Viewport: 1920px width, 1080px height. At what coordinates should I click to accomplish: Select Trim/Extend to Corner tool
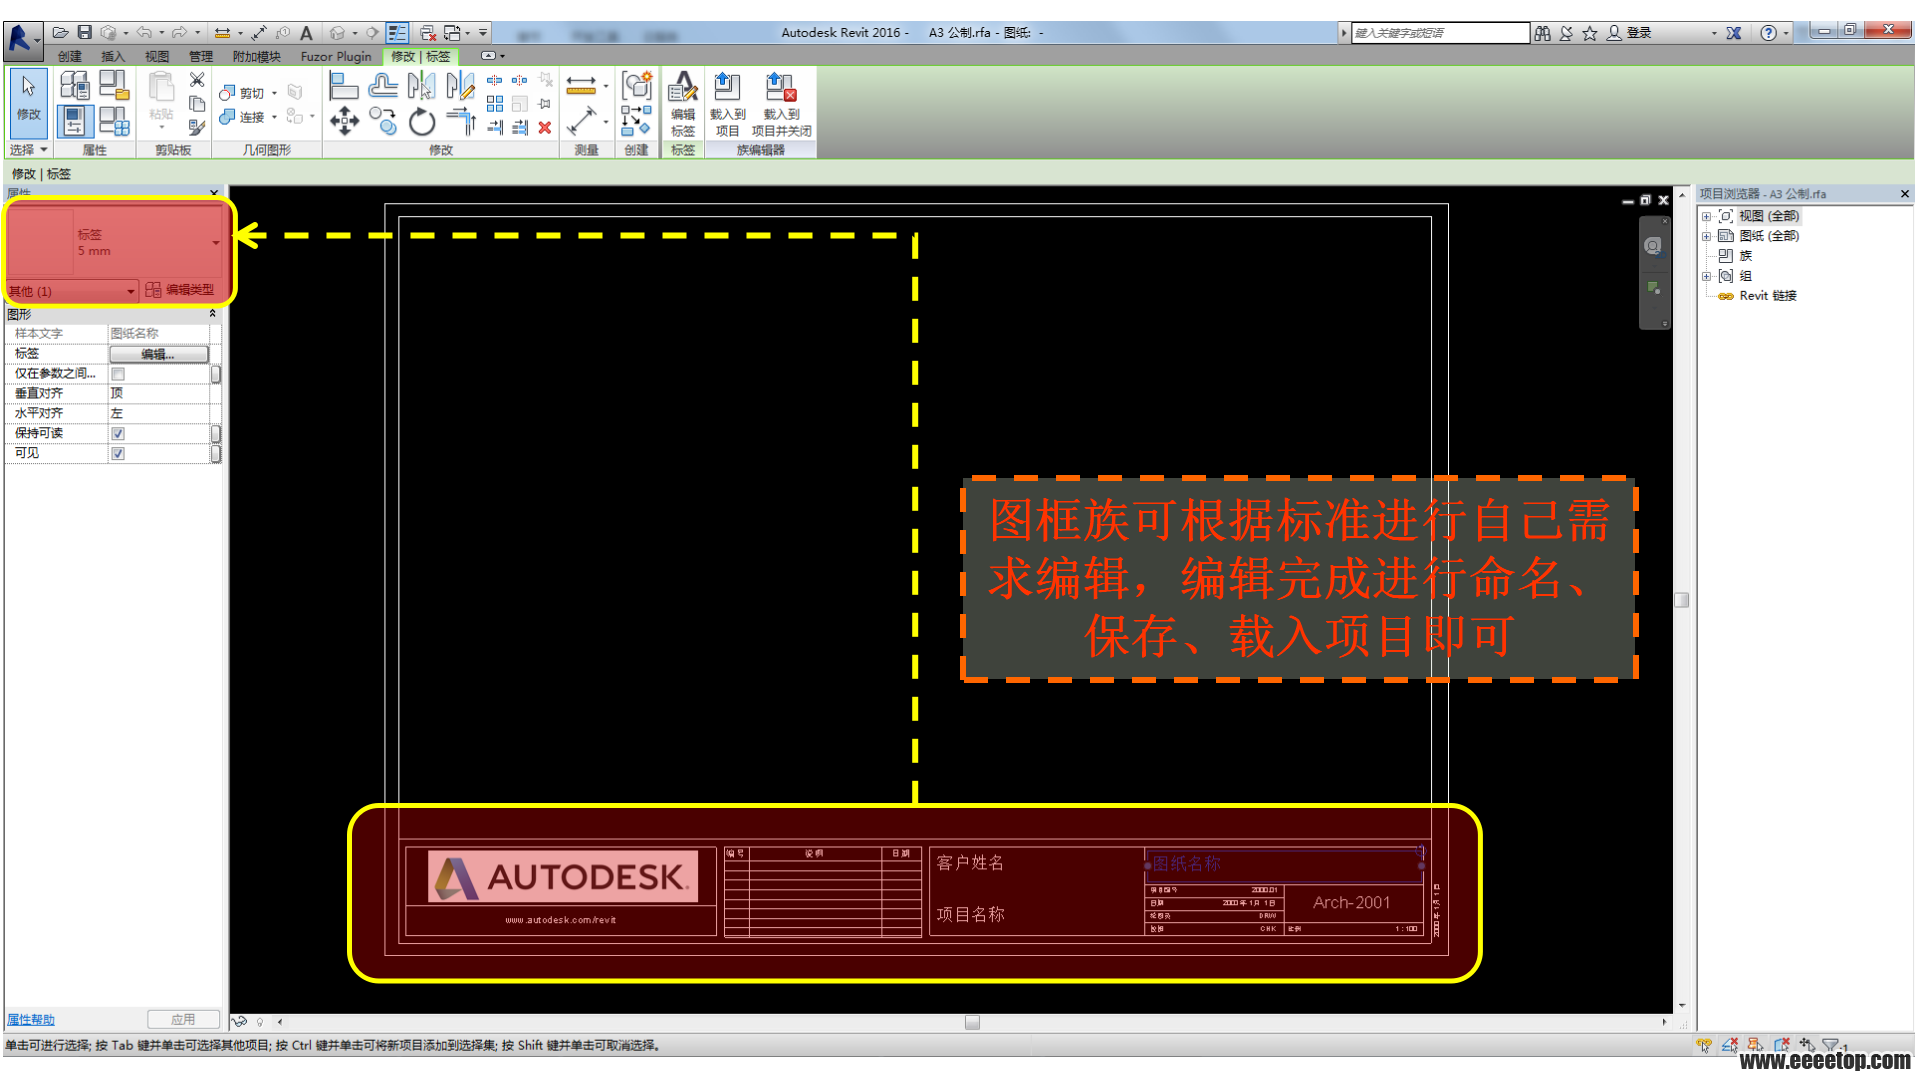click(x=460, y=122)
